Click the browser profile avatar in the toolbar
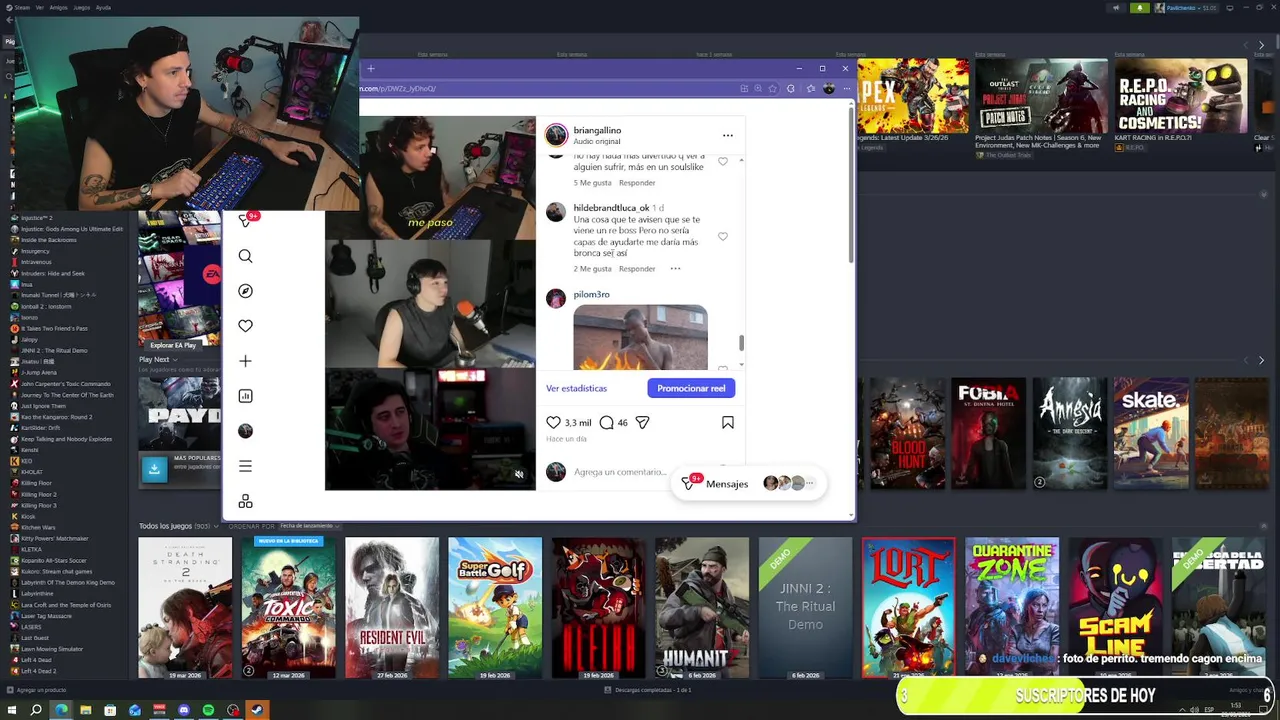 (x=828, y=88)
